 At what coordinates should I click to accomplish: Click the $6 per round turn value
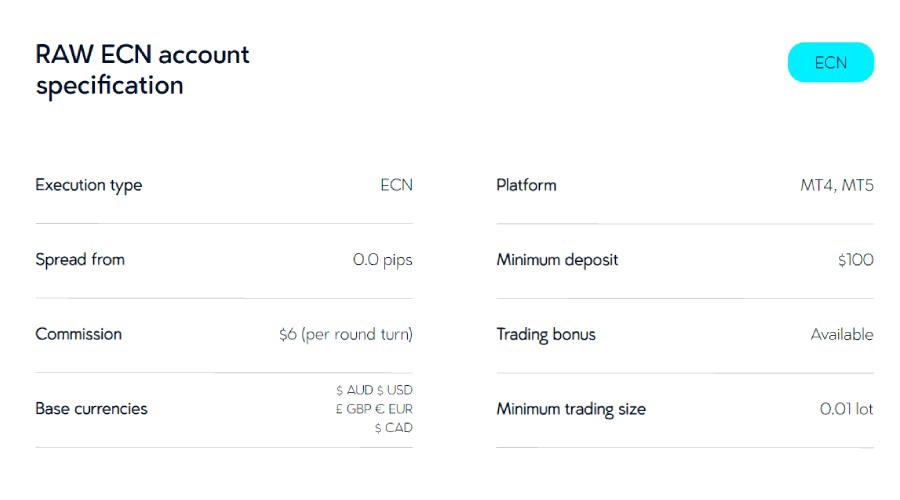click(x=346, y=335)
